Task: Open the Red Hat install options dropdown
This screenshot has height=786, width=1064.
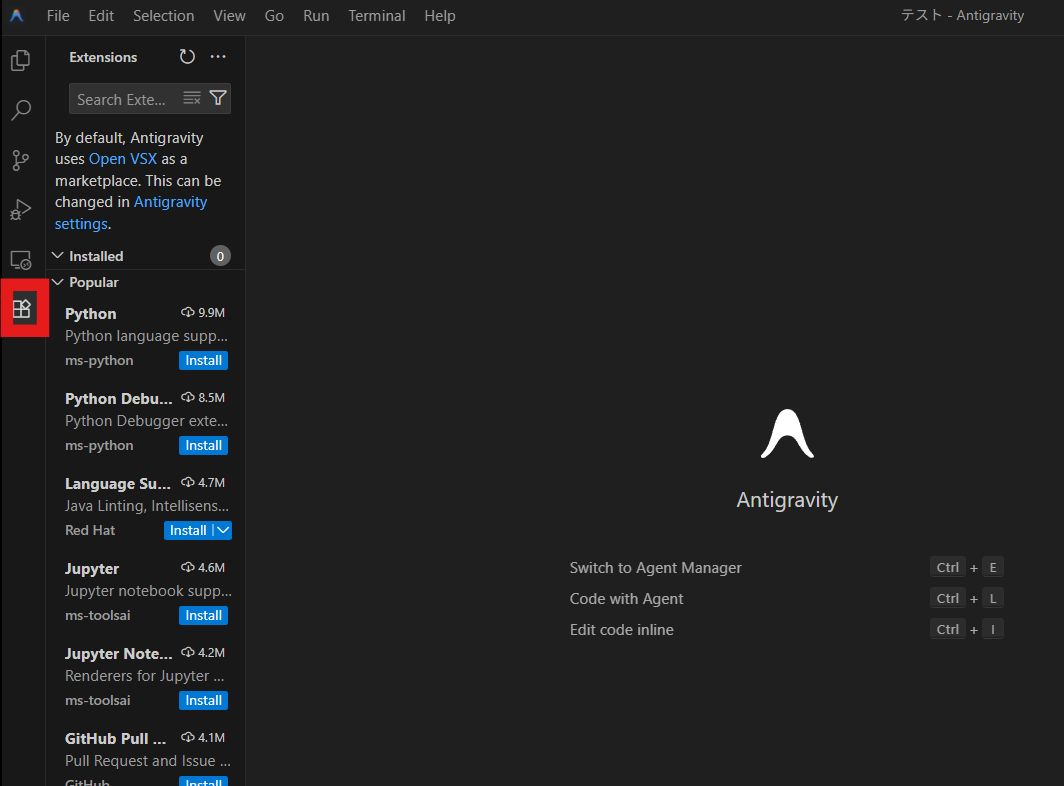Action: click(221, 530)
